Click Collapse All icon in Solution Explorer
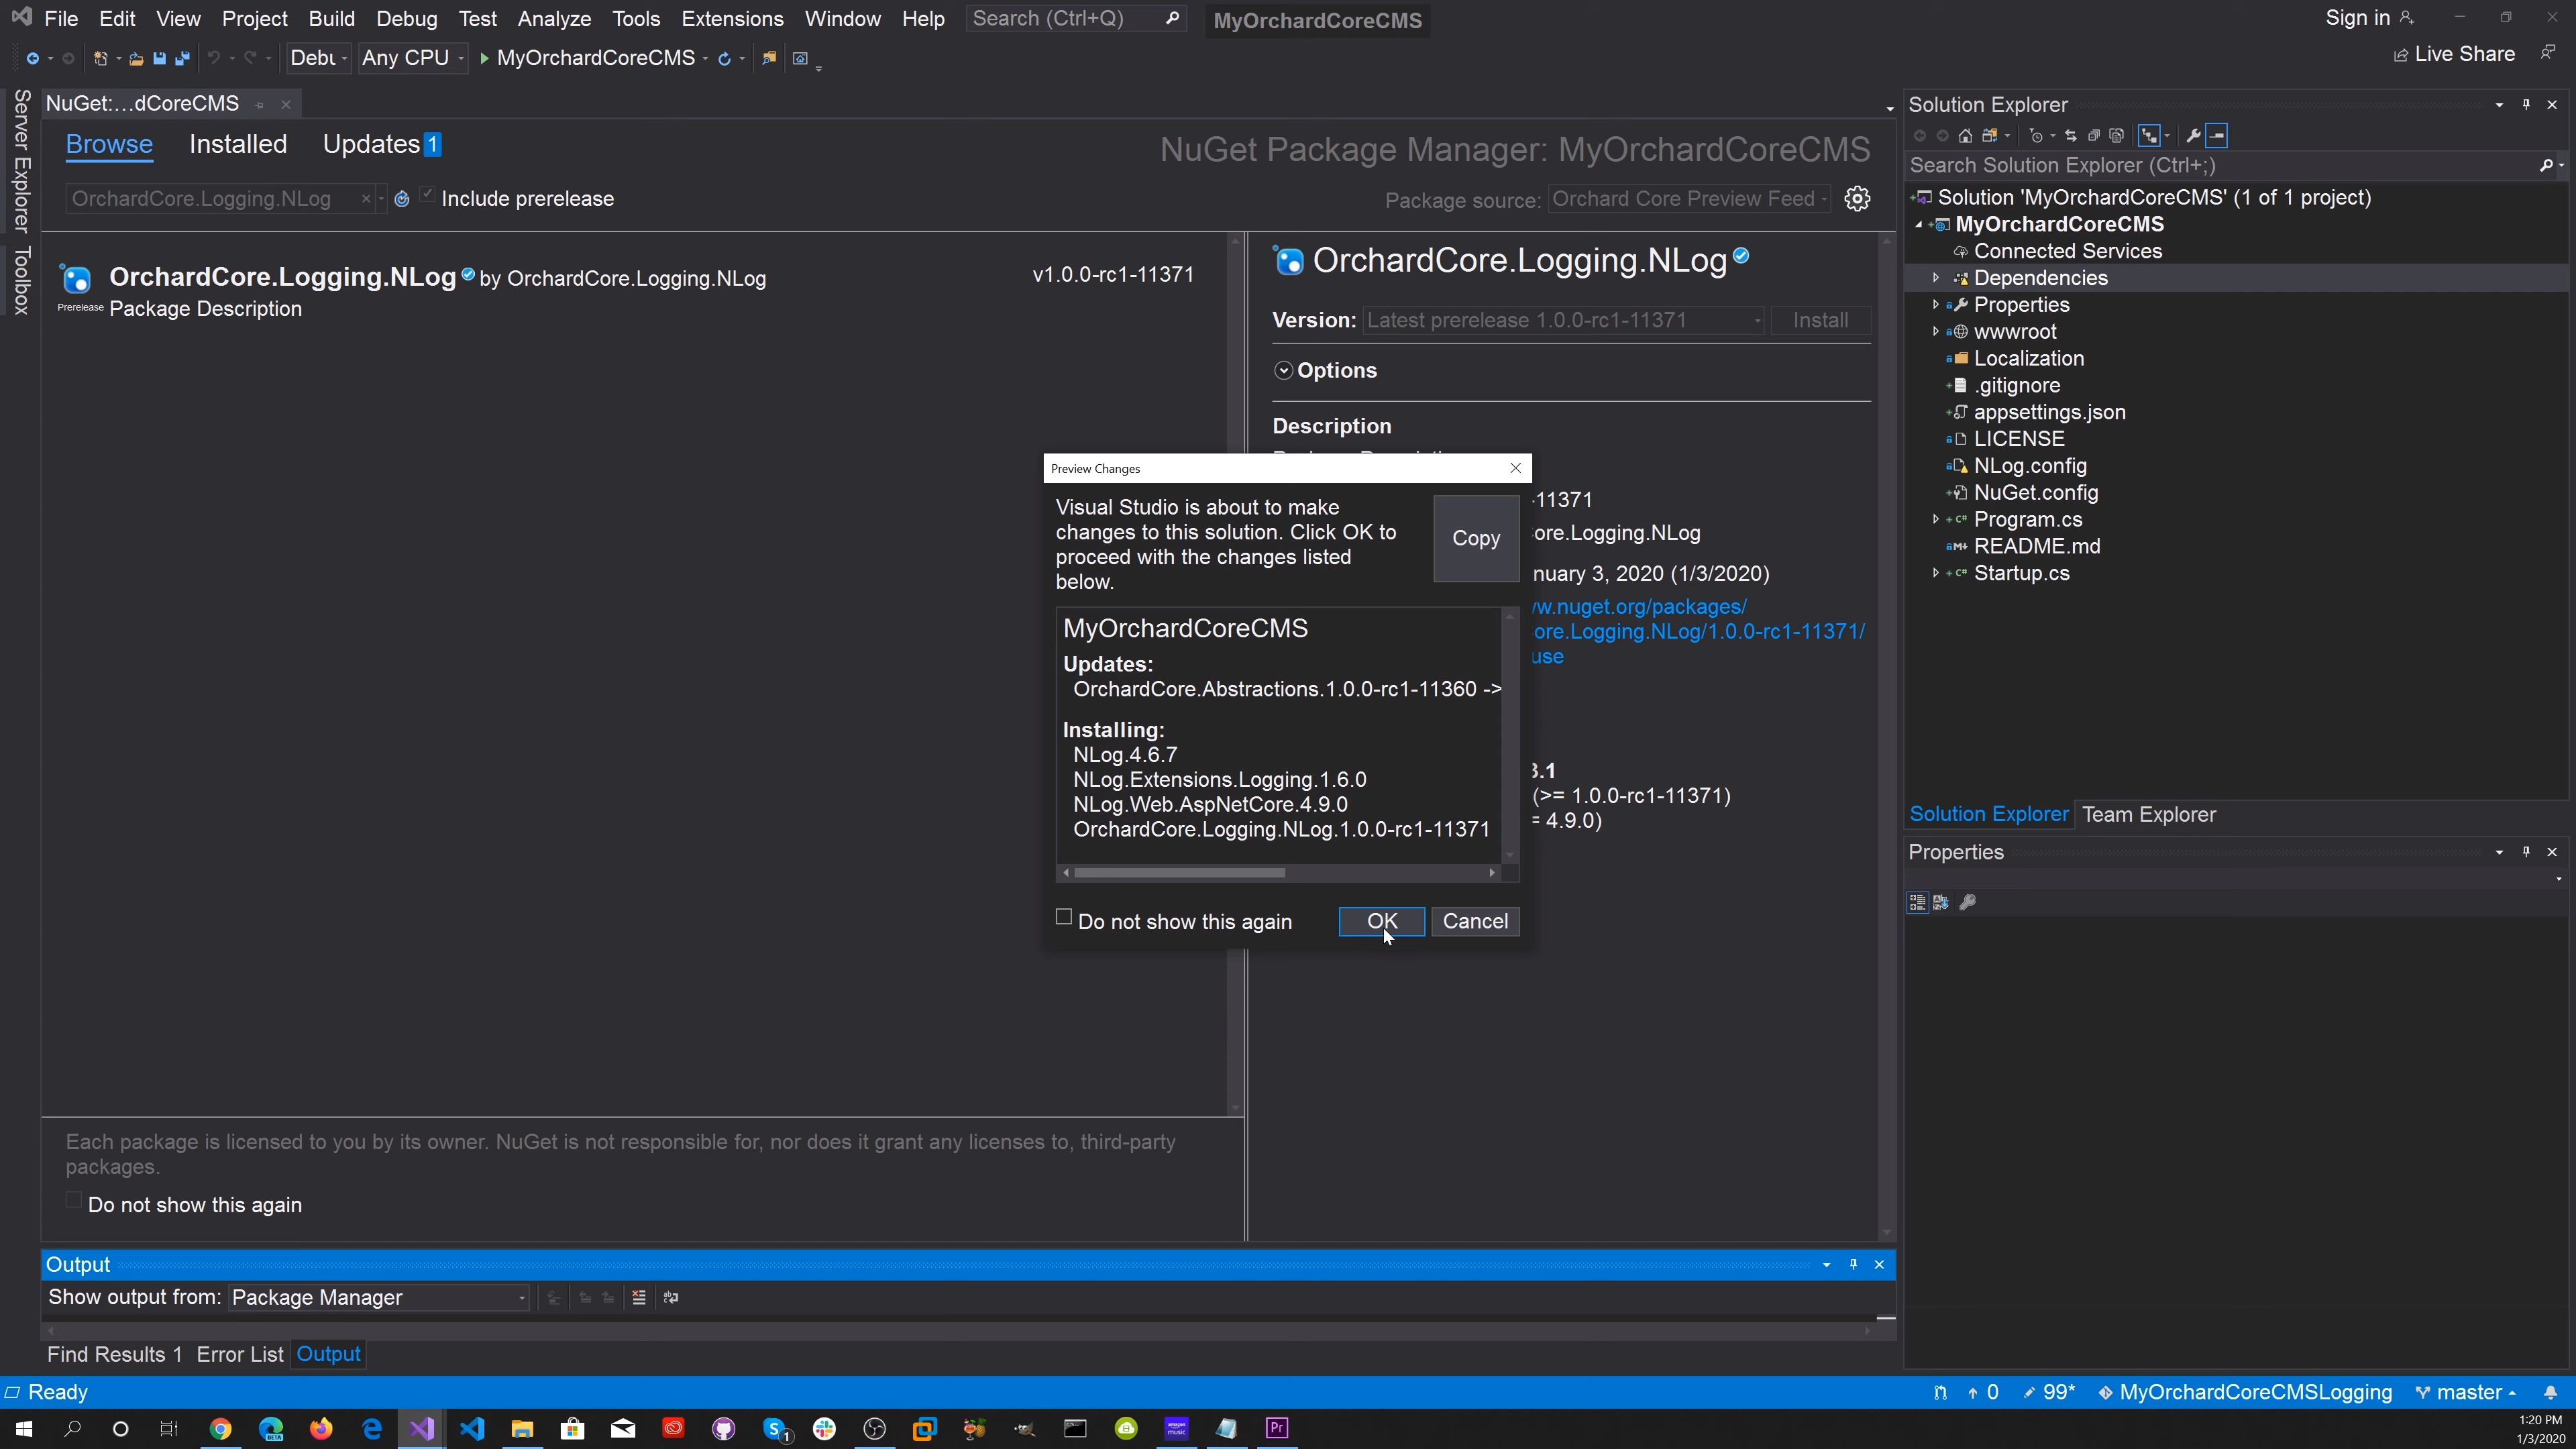Screen dimensions: 2576x1449 tap(2094, 136)
